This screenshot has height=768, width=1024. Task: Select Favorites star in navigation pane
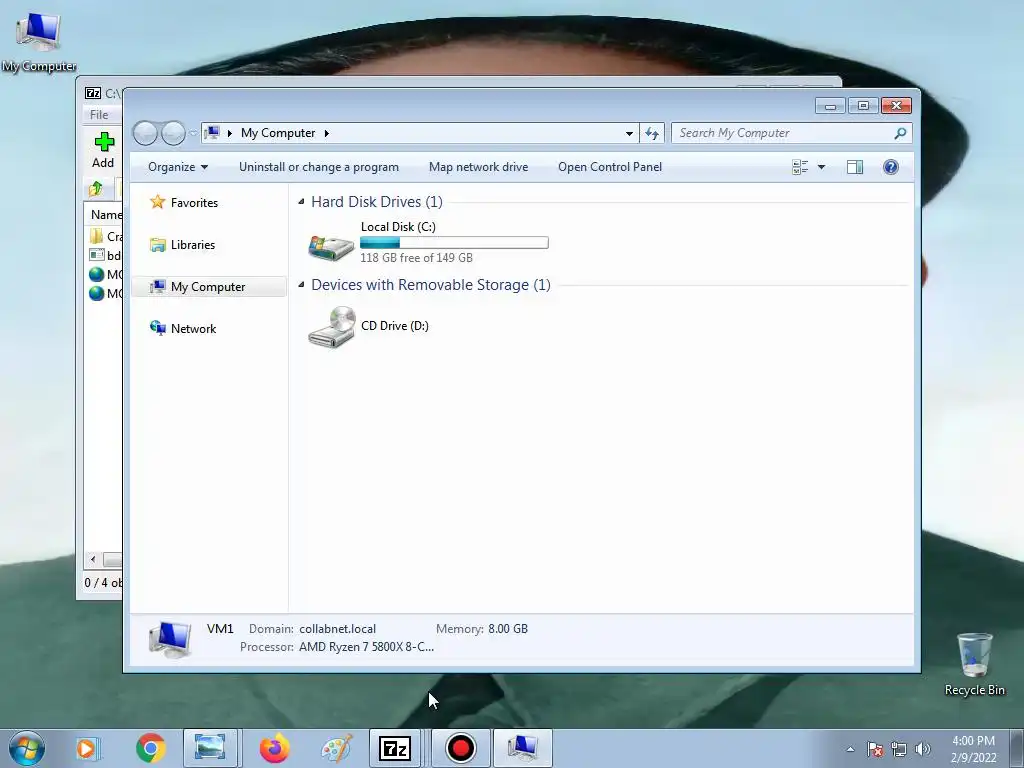click(157, 202)
